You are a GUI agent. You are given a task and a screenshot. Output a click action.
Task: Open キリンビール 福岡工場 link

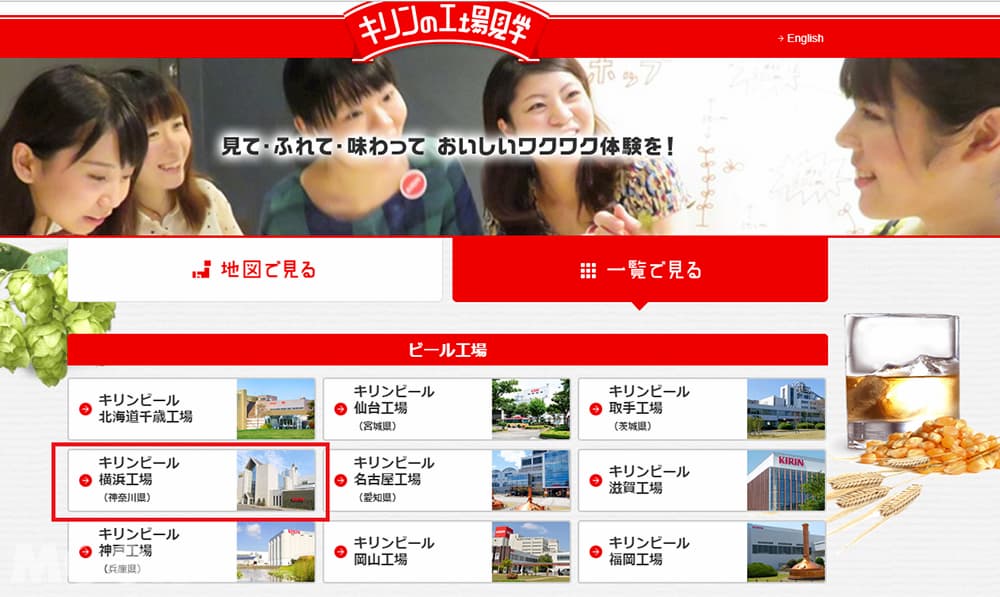click(x=702, y=552)
